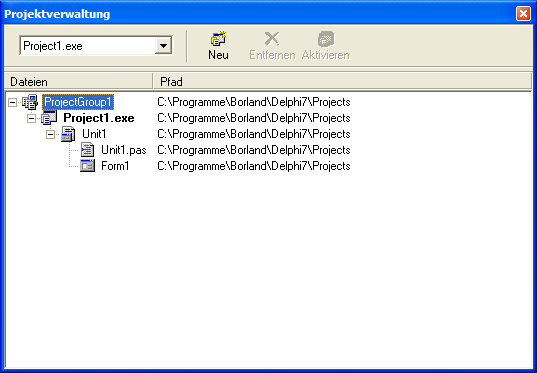Collapse the ProjectGroup1 tree node
This screenshot has height=373, width=537.
pyautogui.click(x=12, y=102)
